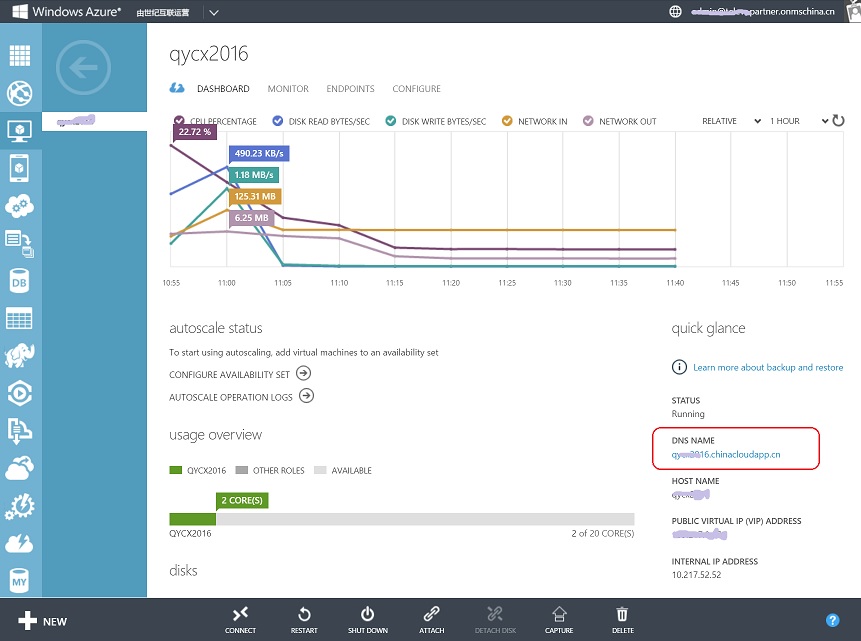
Task: Attach a disk with the Attach icon
Action: coord(432,614)
